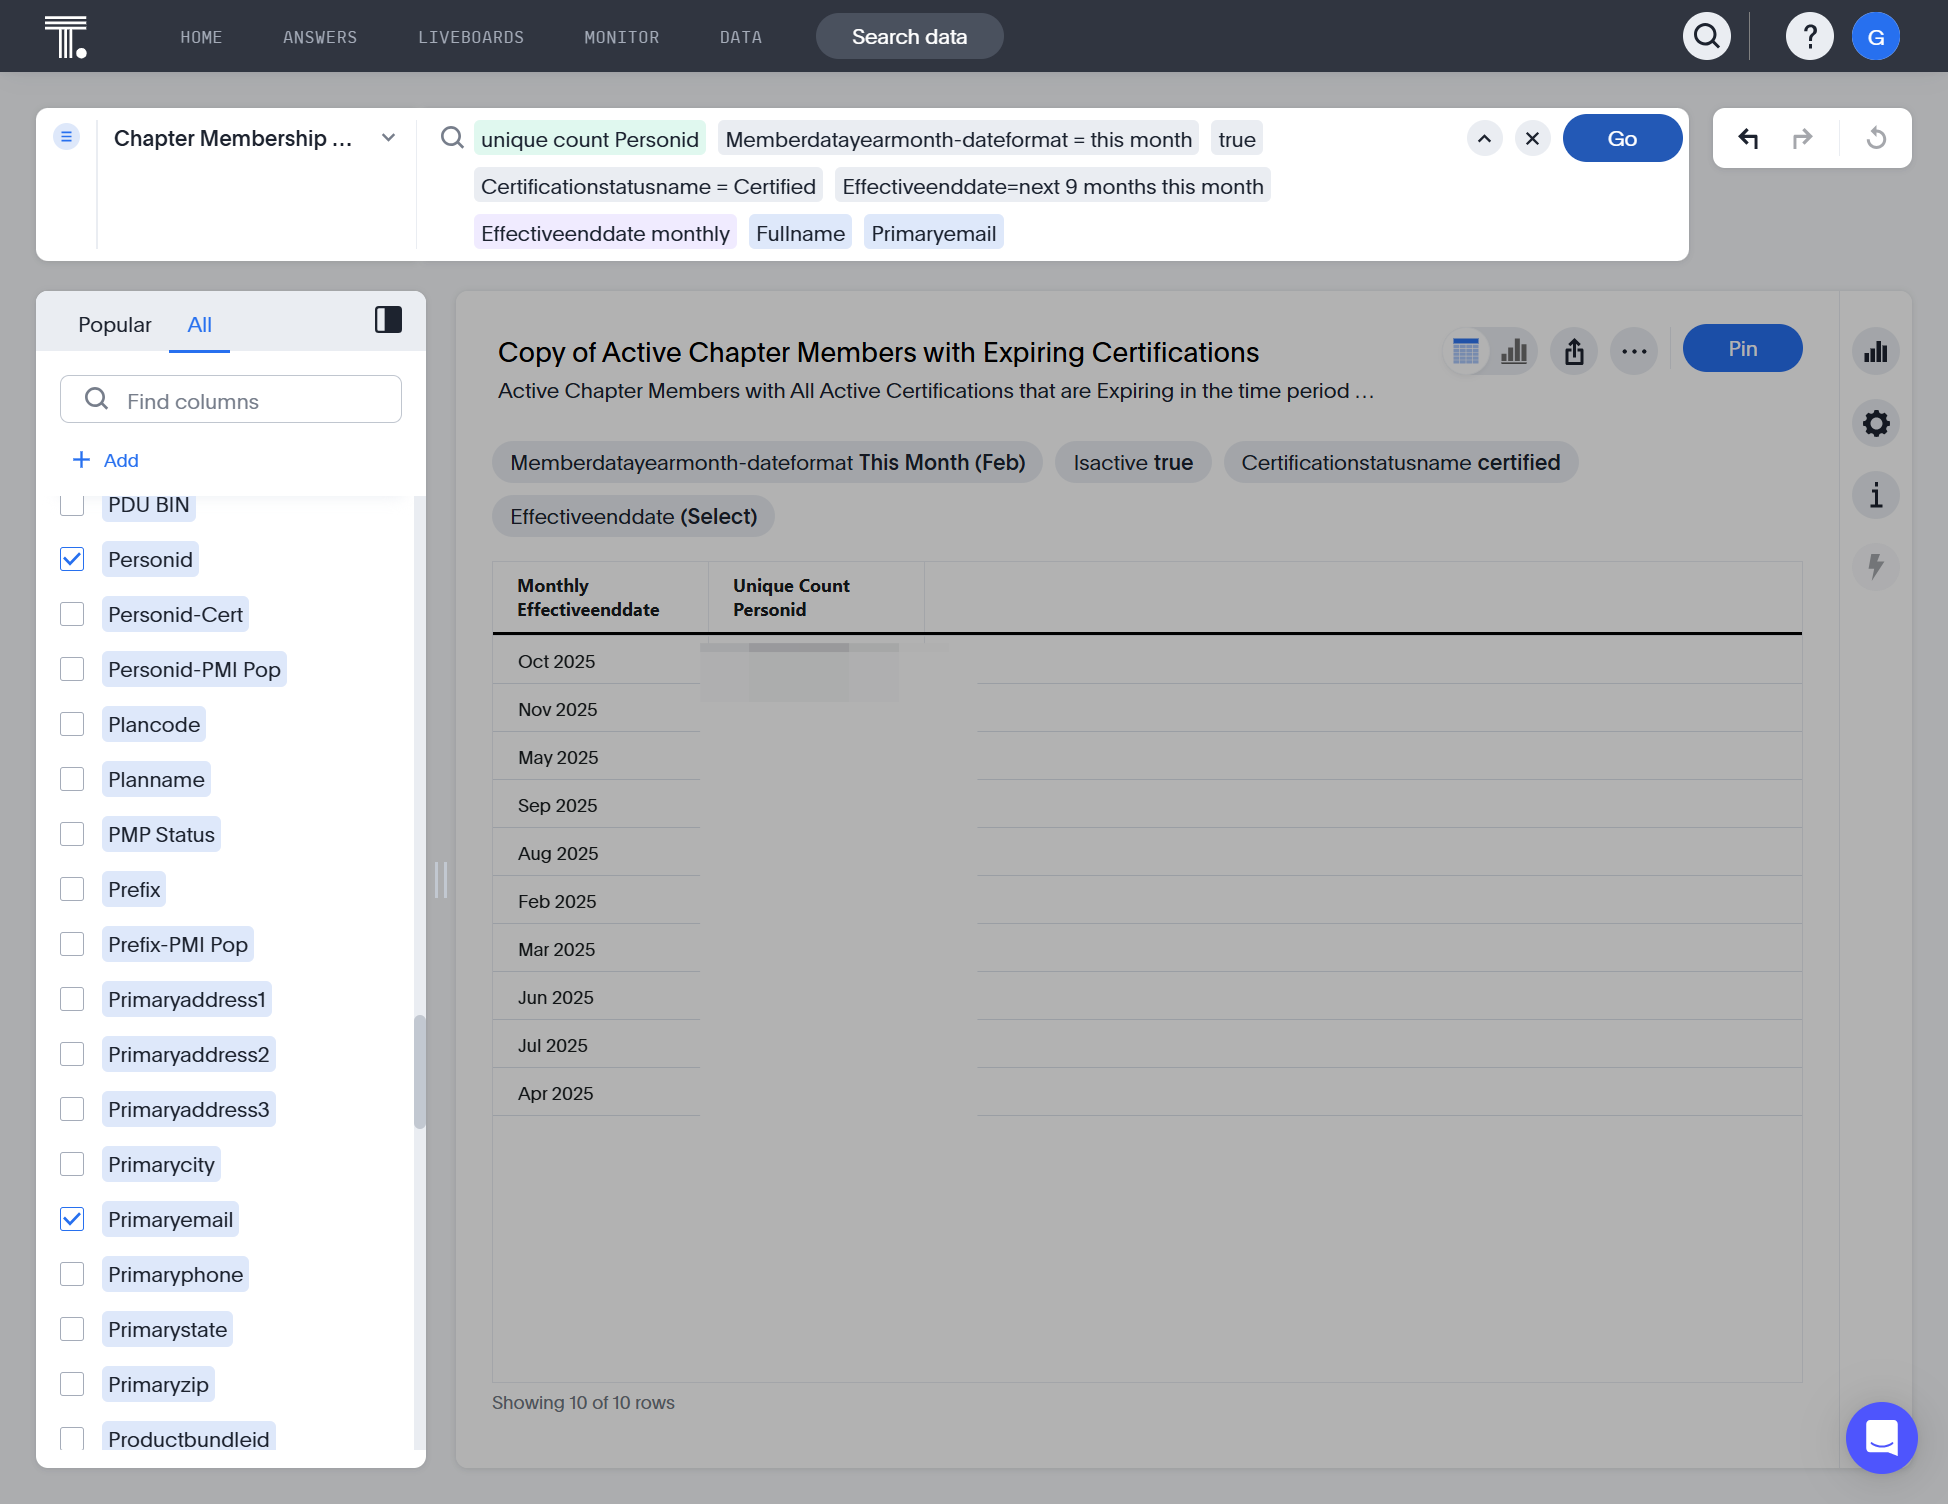Open the Isactive true filter chip
This screenshot has width=1948, height=1504.
(1133, 463)
